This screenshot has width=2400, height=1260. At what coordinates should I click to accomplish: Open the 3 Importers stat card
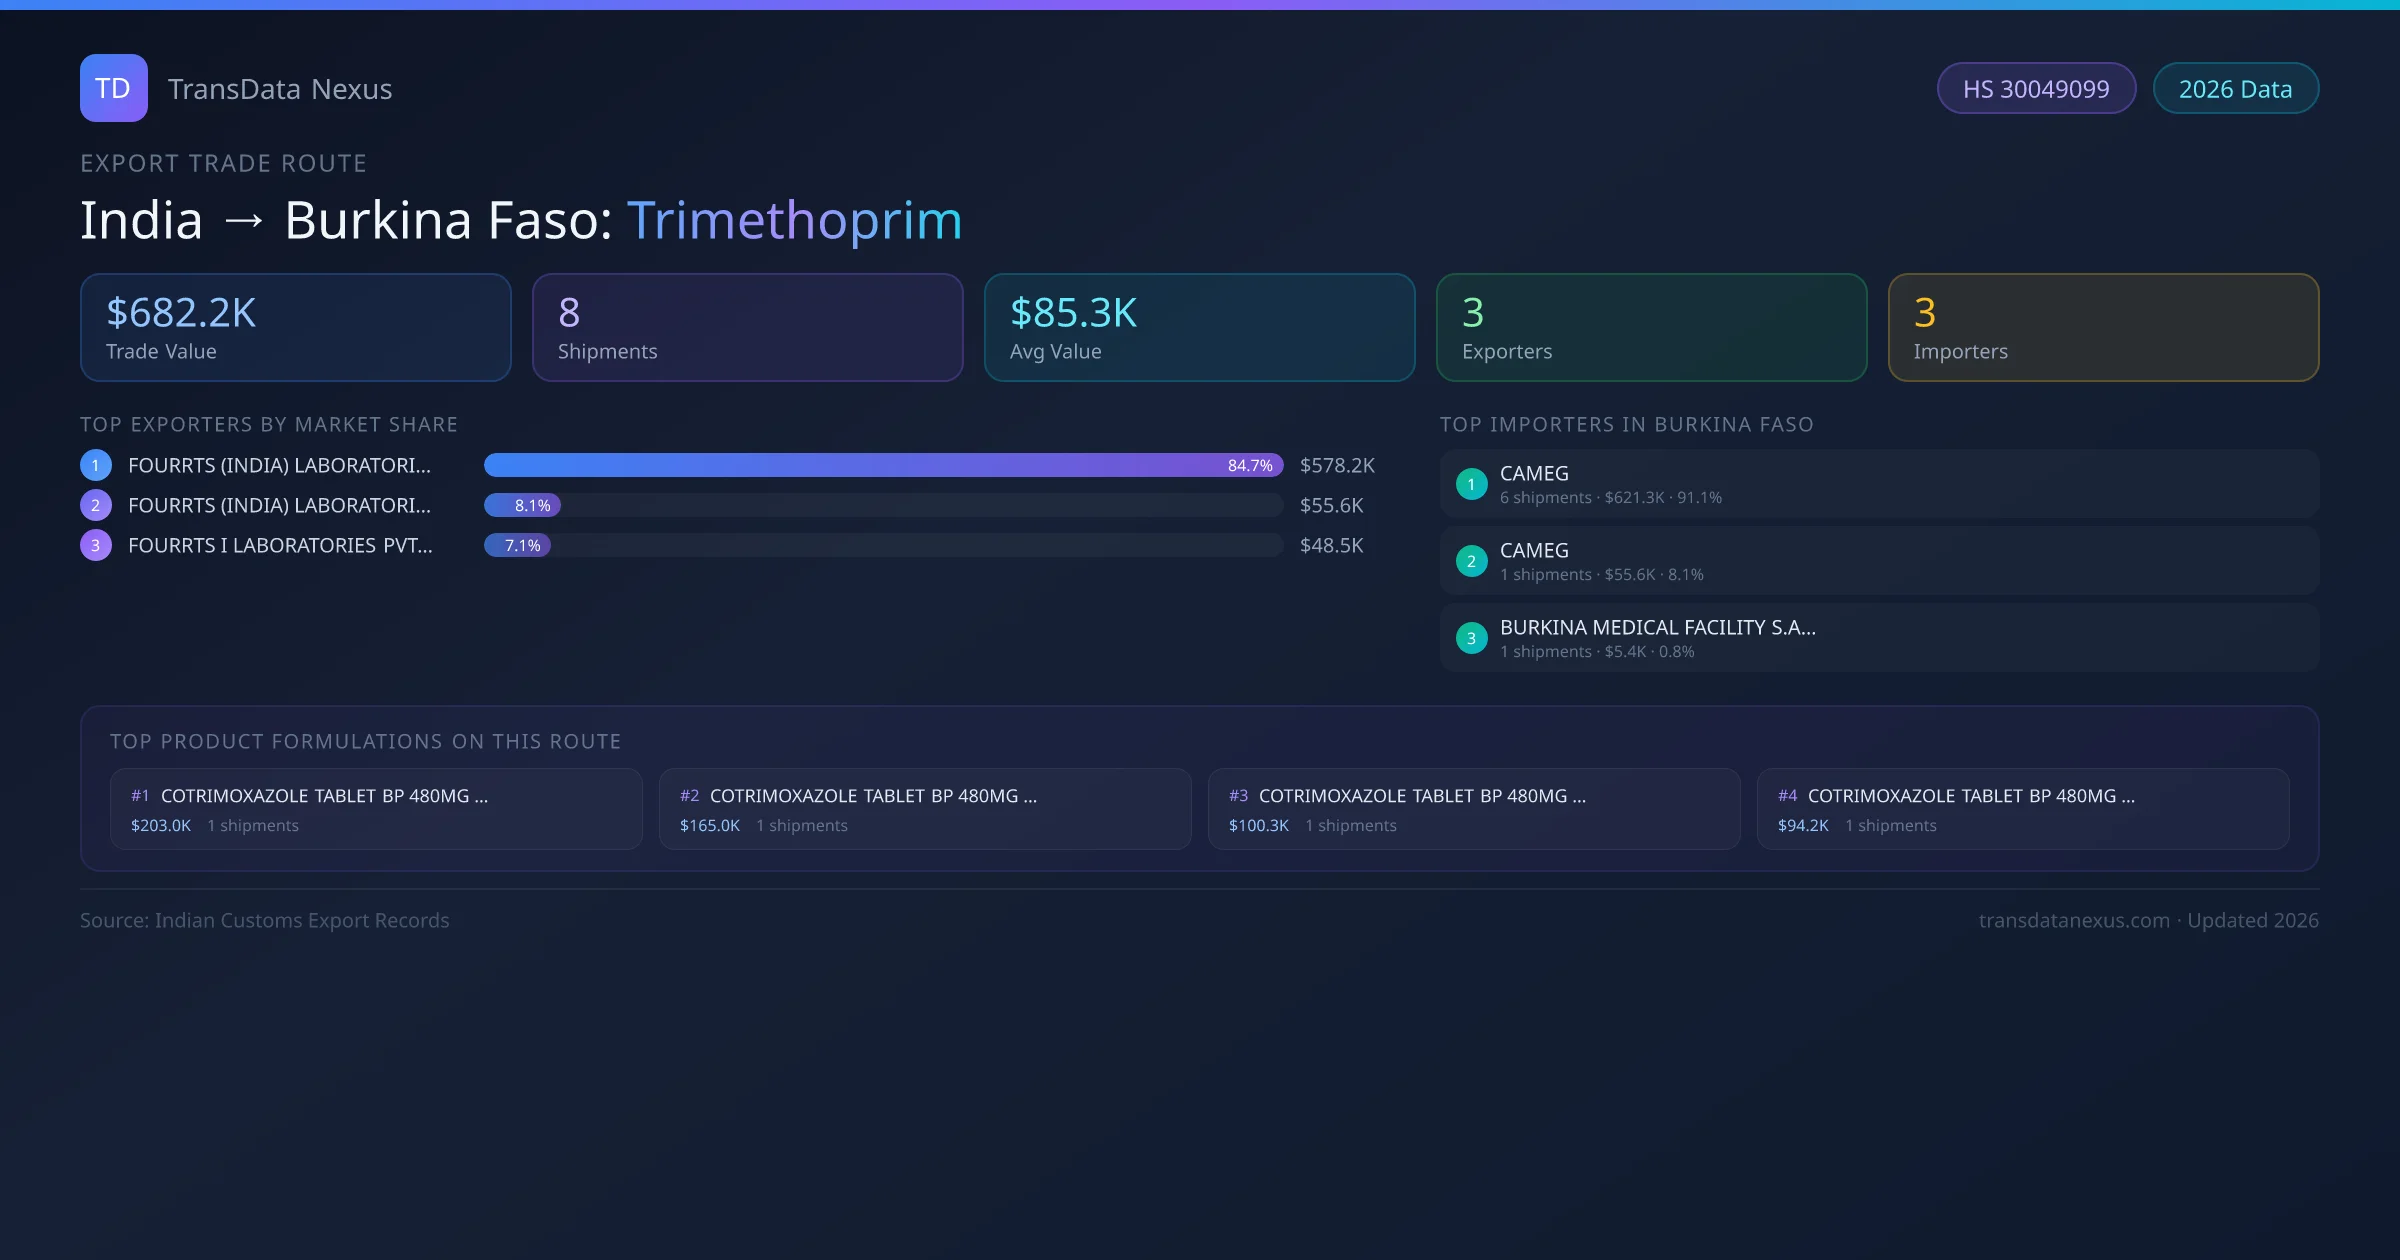click(x=2103, y=328)
